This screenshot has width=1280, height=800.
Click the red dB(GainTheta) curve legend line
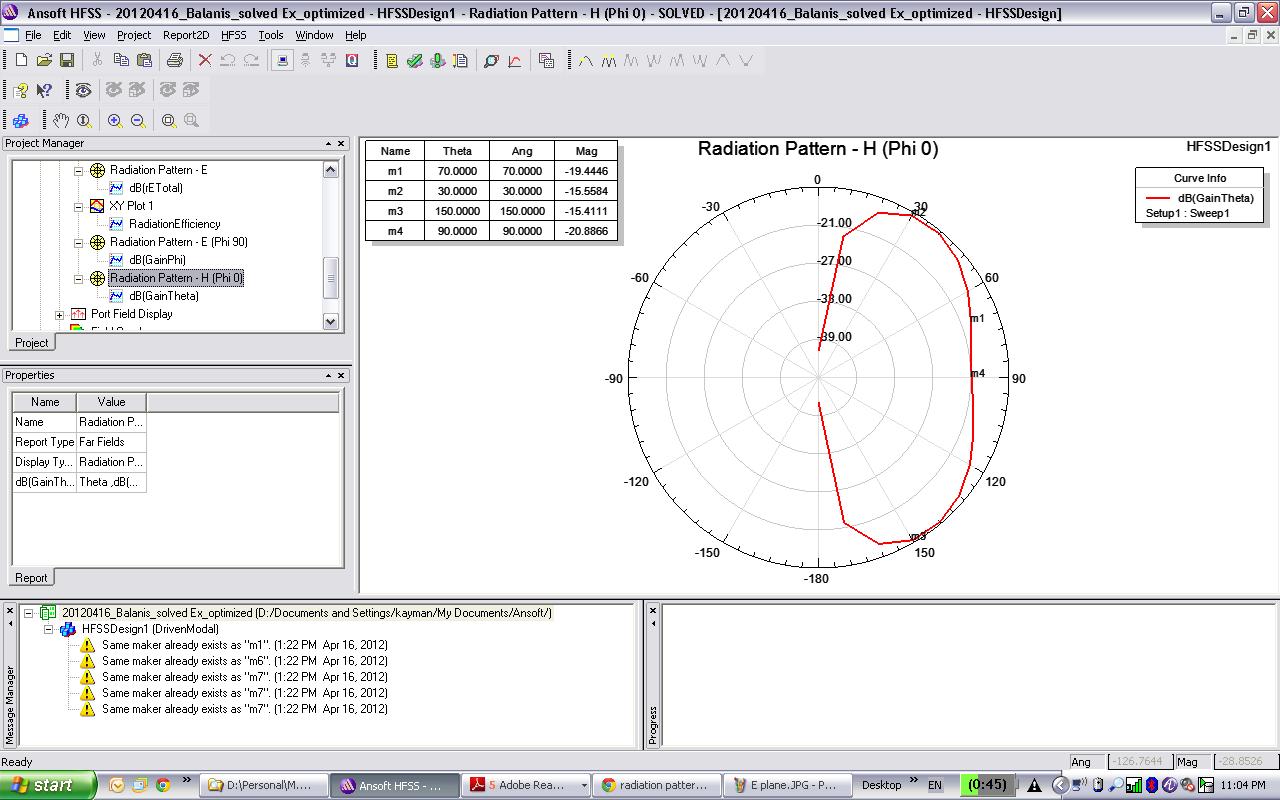[x=1158, y=198]
